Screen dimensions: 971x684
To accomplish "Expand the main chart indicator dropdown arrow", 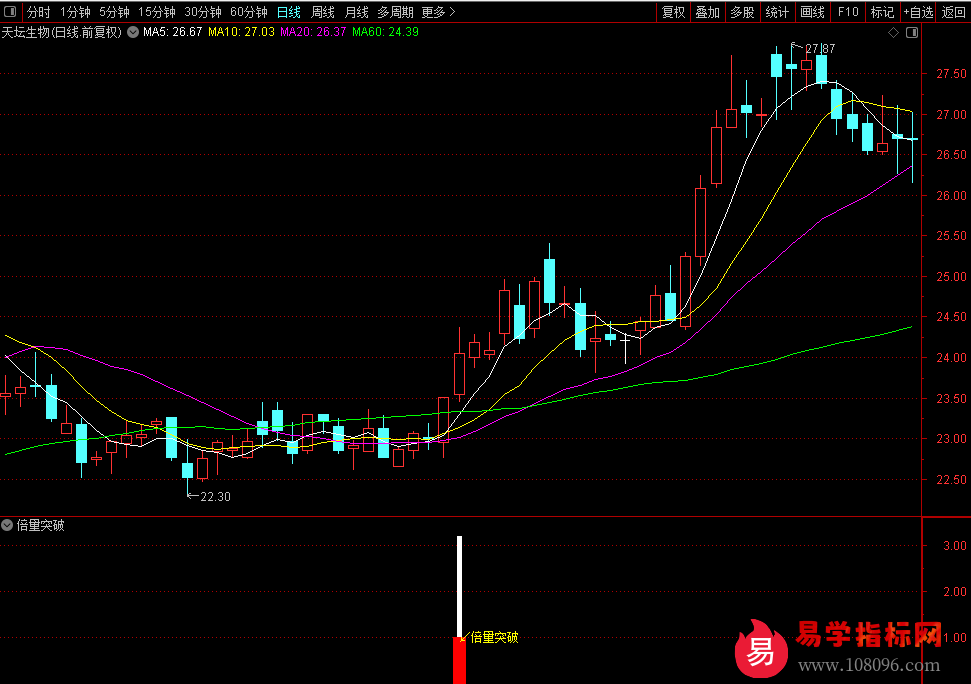I will 133,32.
